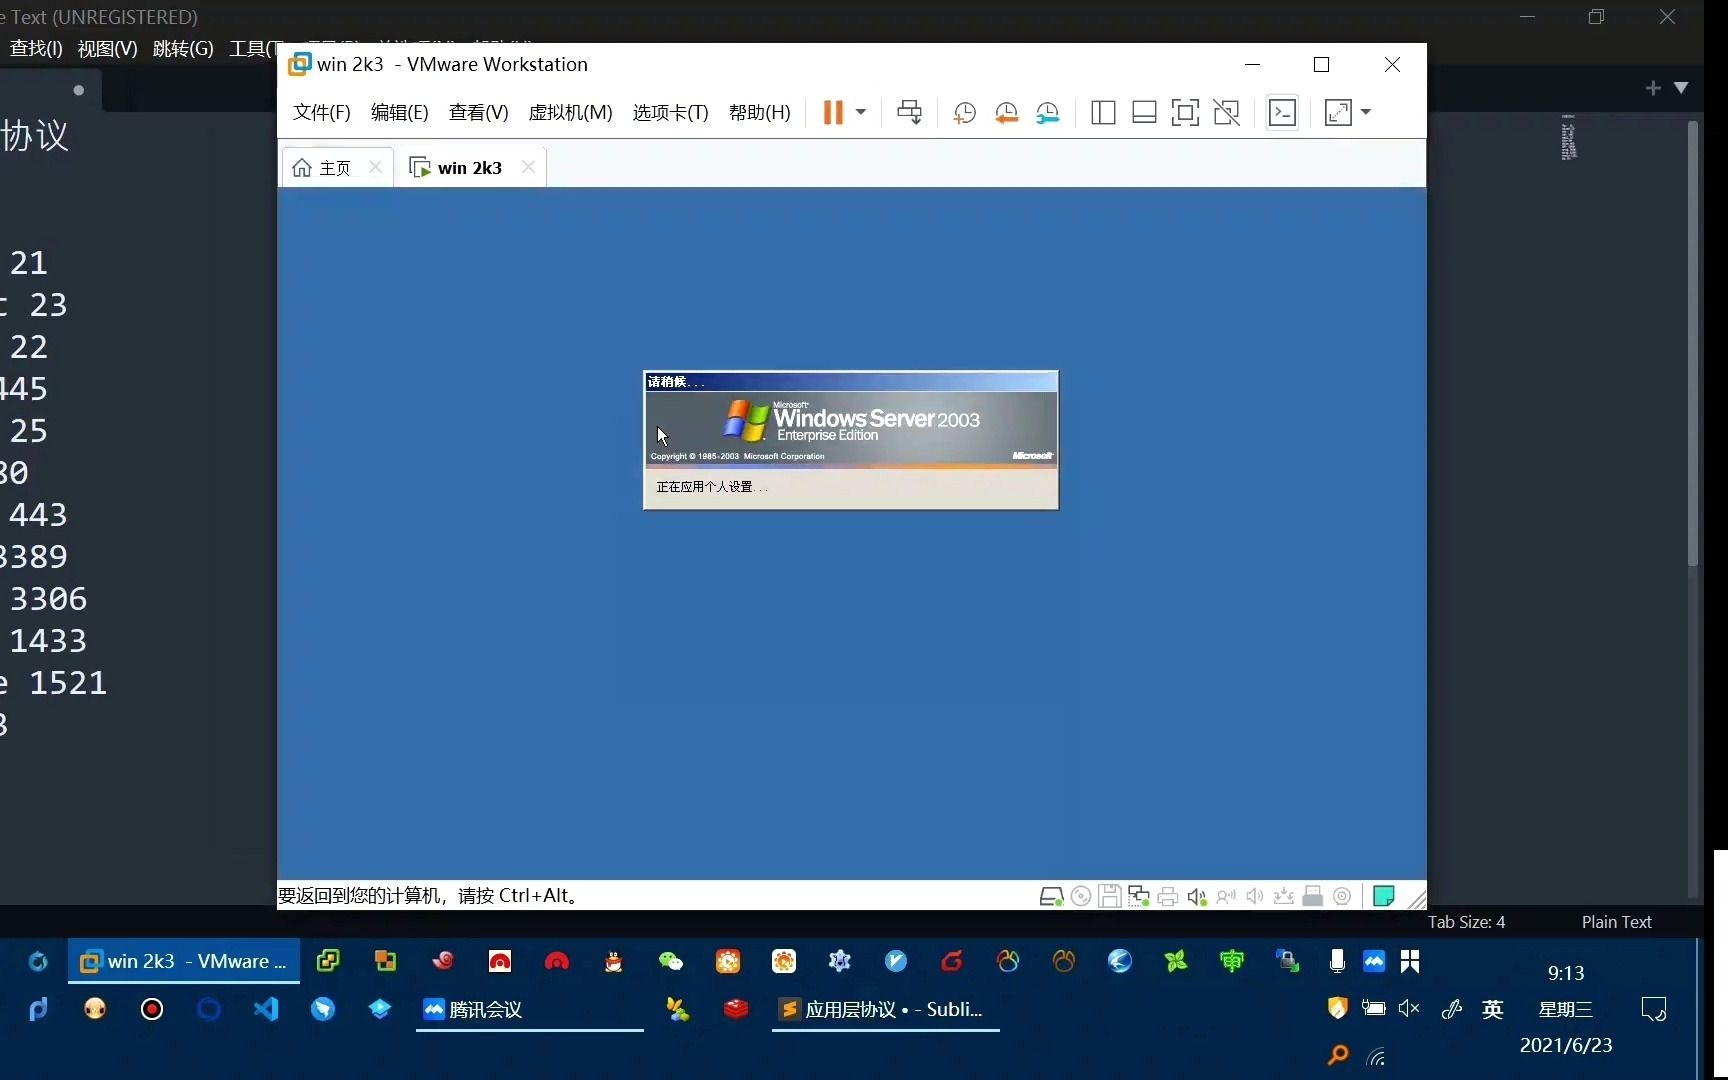This screenshot has width=1728, height=1080.
Task: Revert VM to previous snapshot icon
Action: tap(1006, 113)
